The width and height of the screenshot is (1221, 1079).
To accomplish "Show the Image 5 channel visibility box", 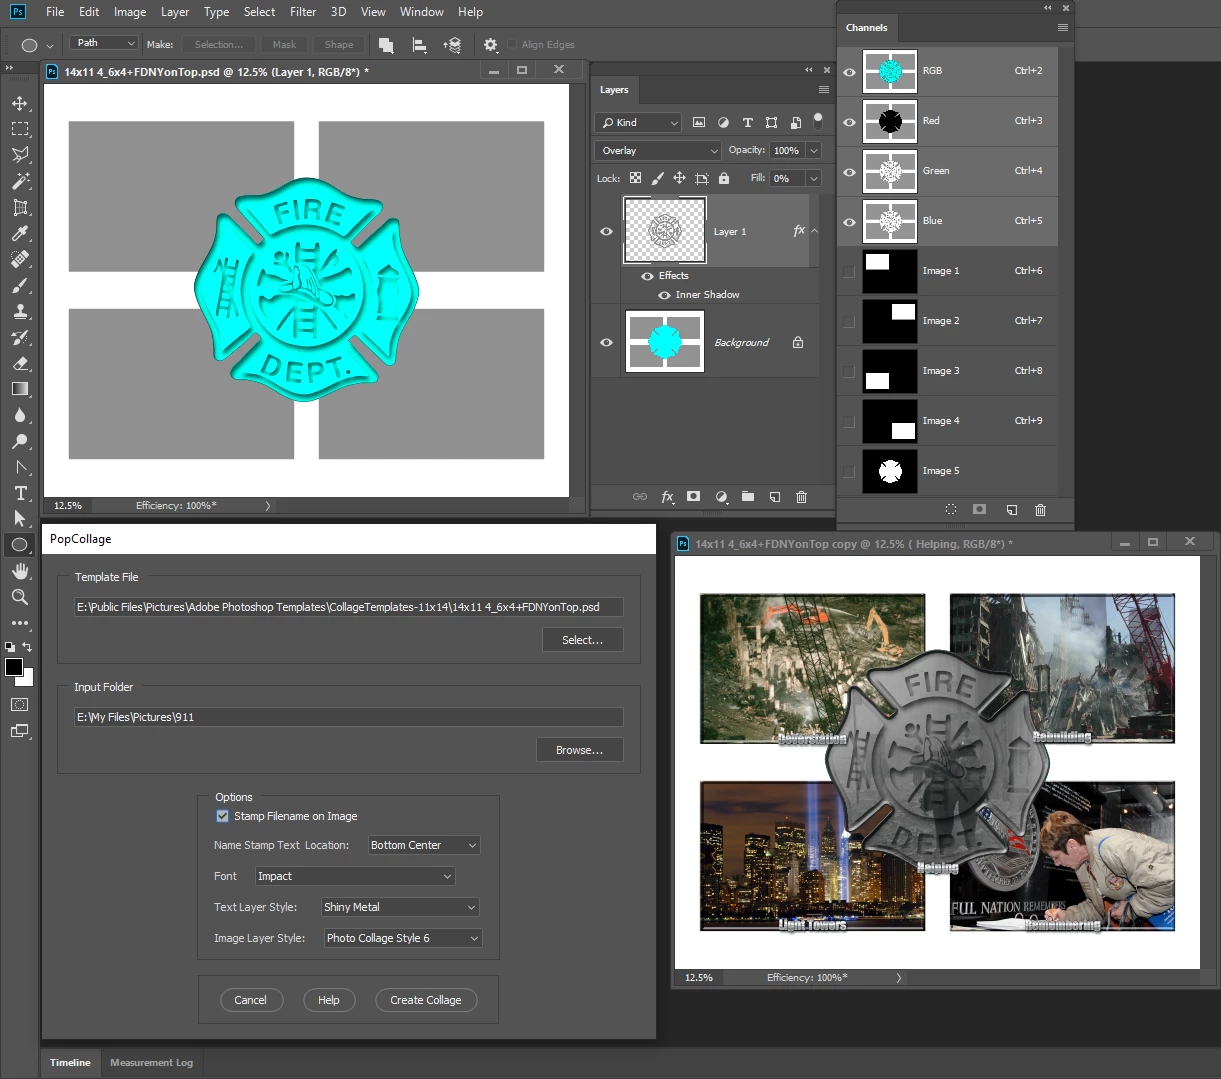I will tap(849, 471).
